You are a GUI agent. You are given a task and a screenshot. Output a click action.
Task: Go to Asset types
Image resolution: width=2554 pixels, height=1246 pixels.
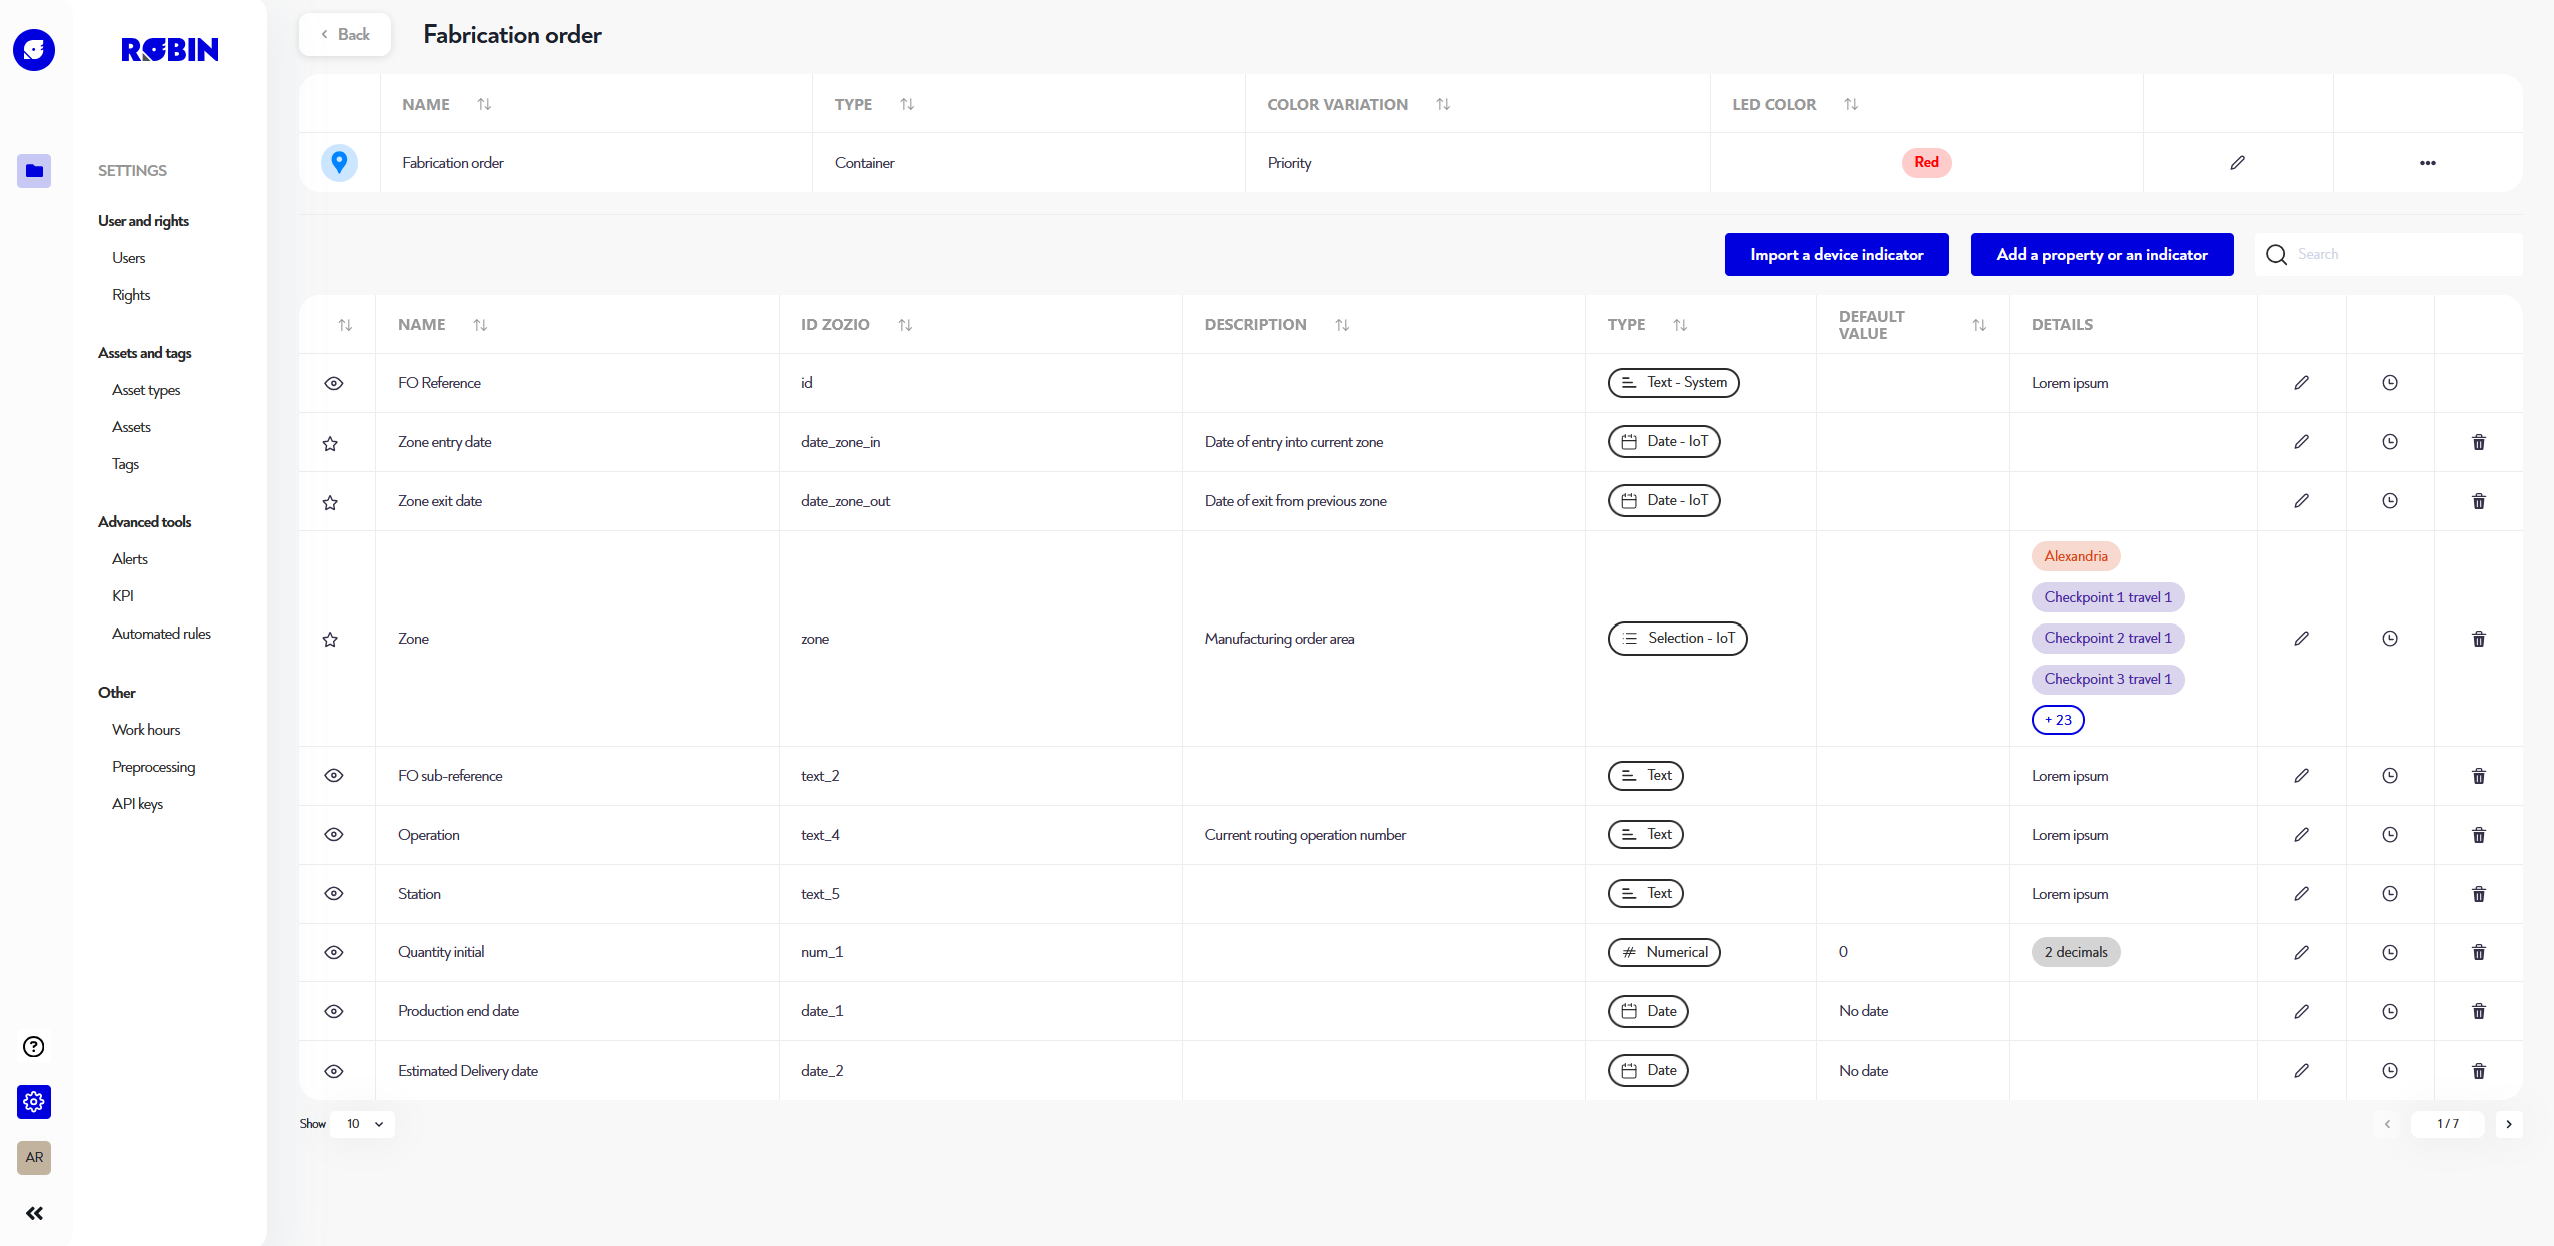coord(146,390)
